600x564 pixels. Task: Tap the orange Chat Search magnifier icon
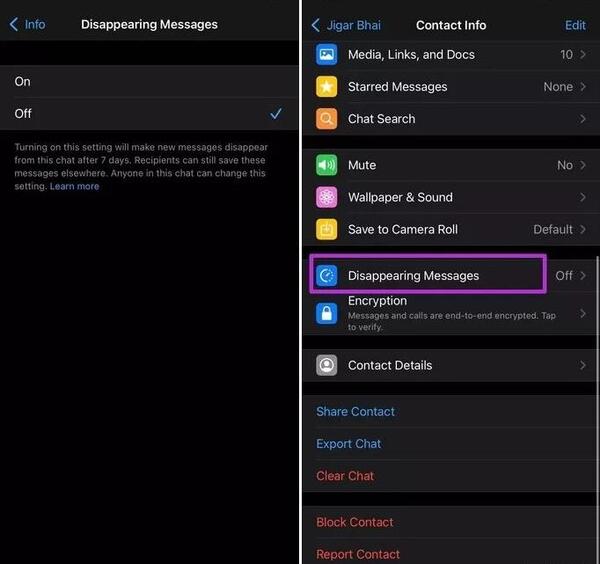tap(326, 119)
